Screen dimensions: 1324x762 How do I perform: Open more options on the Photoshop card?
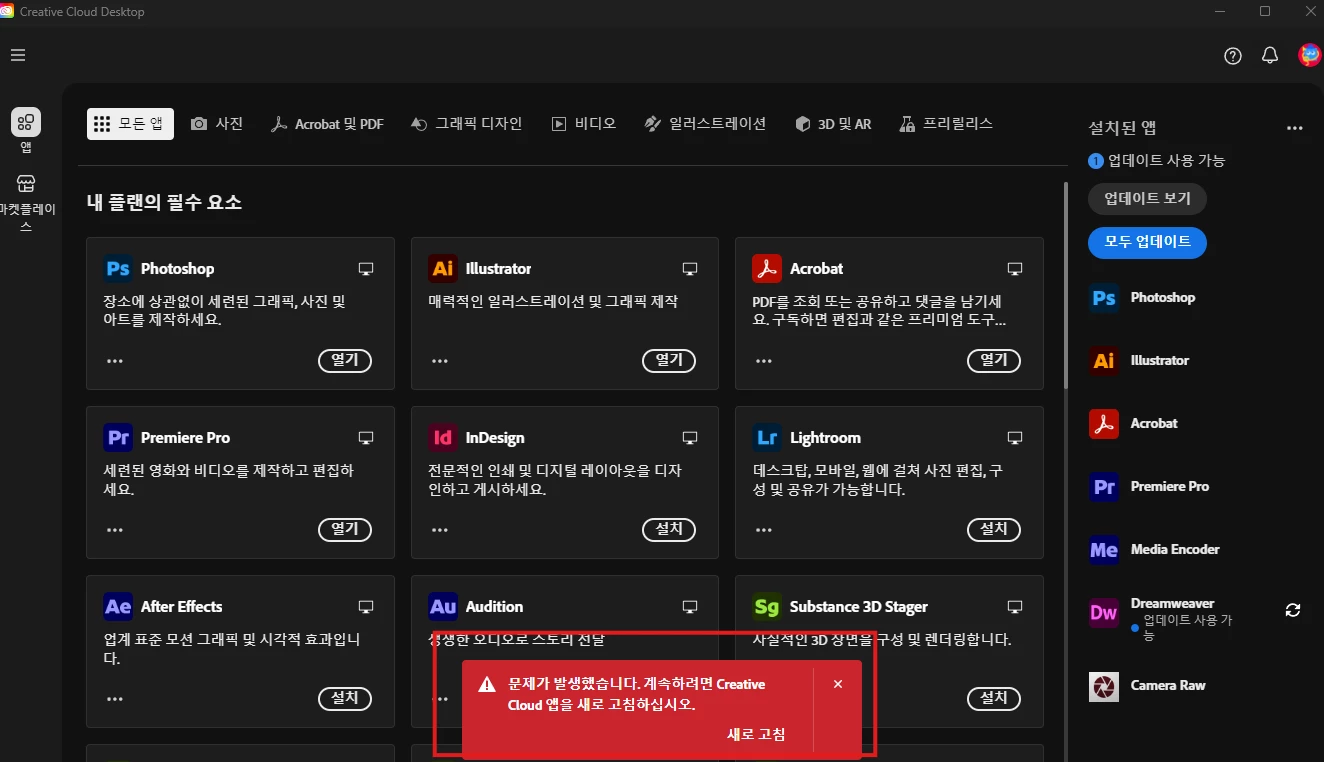(115, 361)
